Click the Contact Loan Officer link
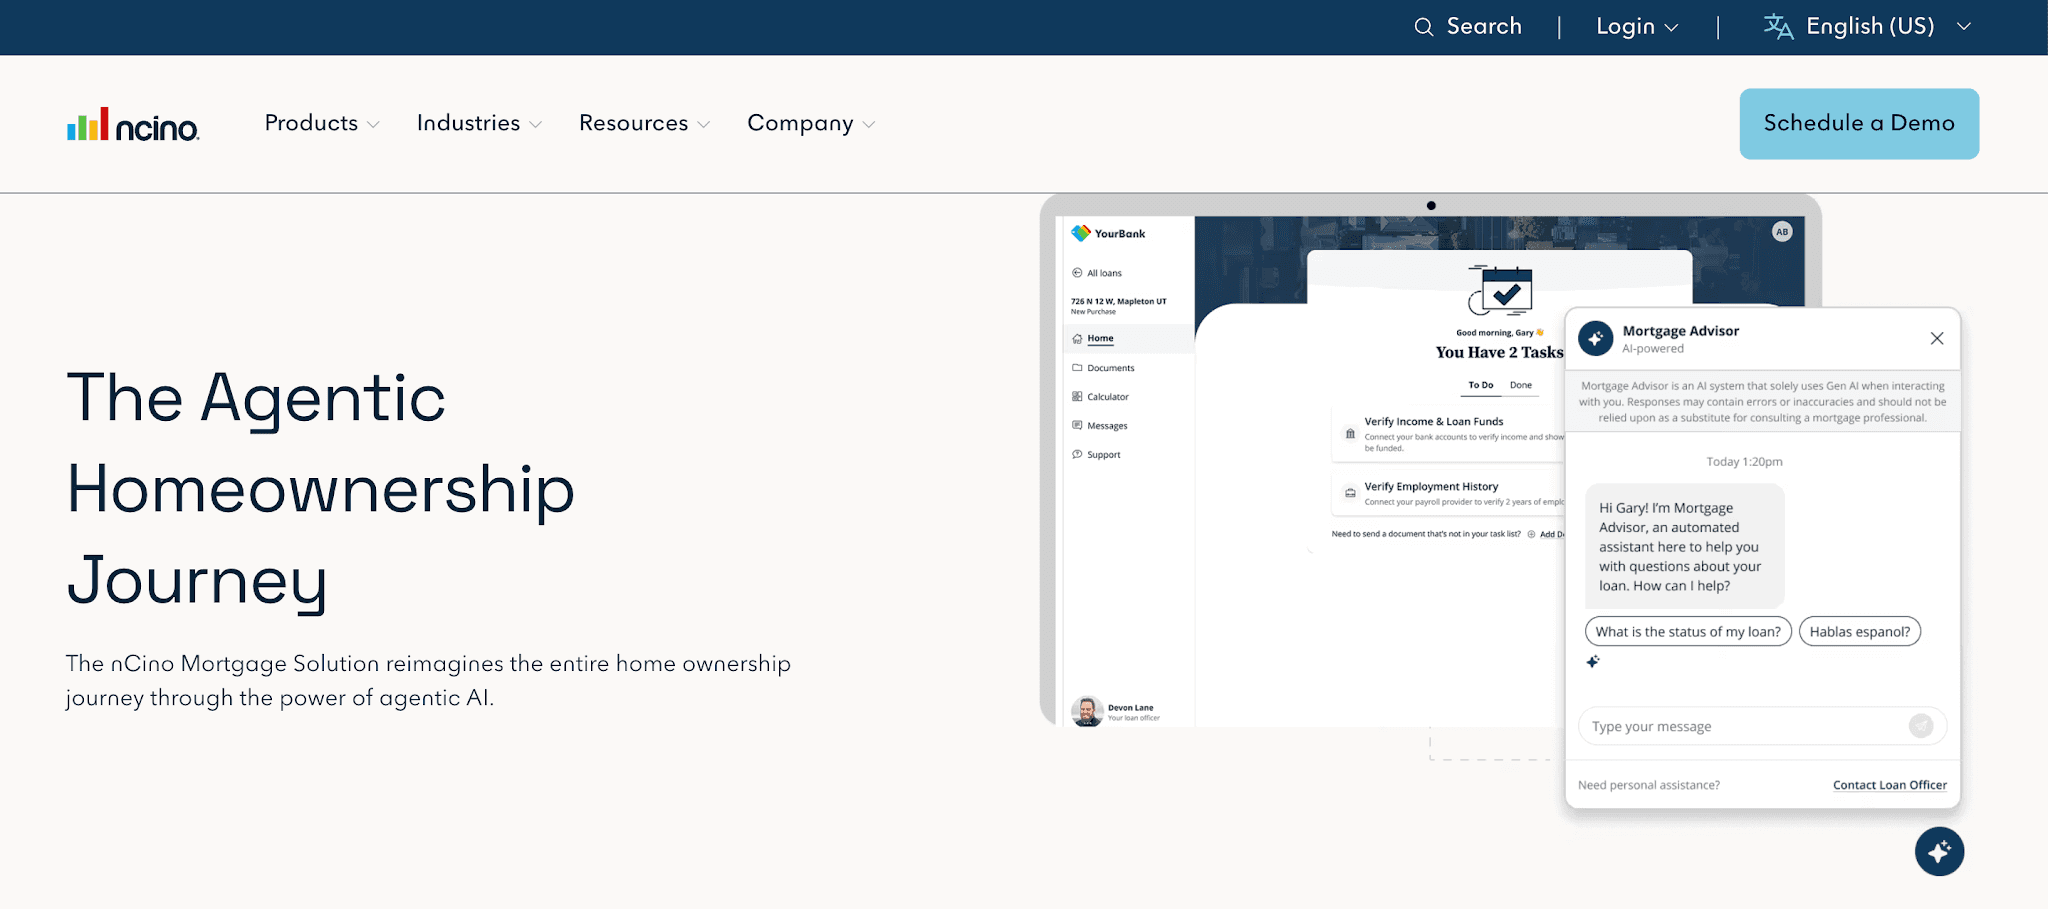2048x909 pixels. click(x=1890, y=785)
